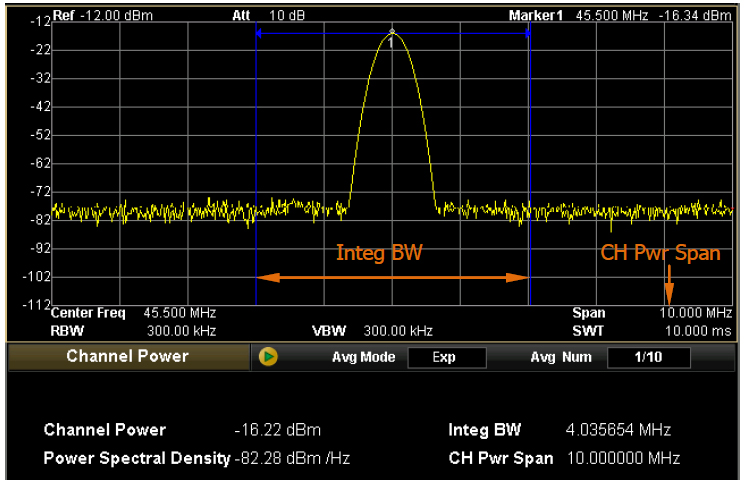Select the Channel Power measurement title
The height and width of the screenshot is (487, 745).
(x=127, y=356)
